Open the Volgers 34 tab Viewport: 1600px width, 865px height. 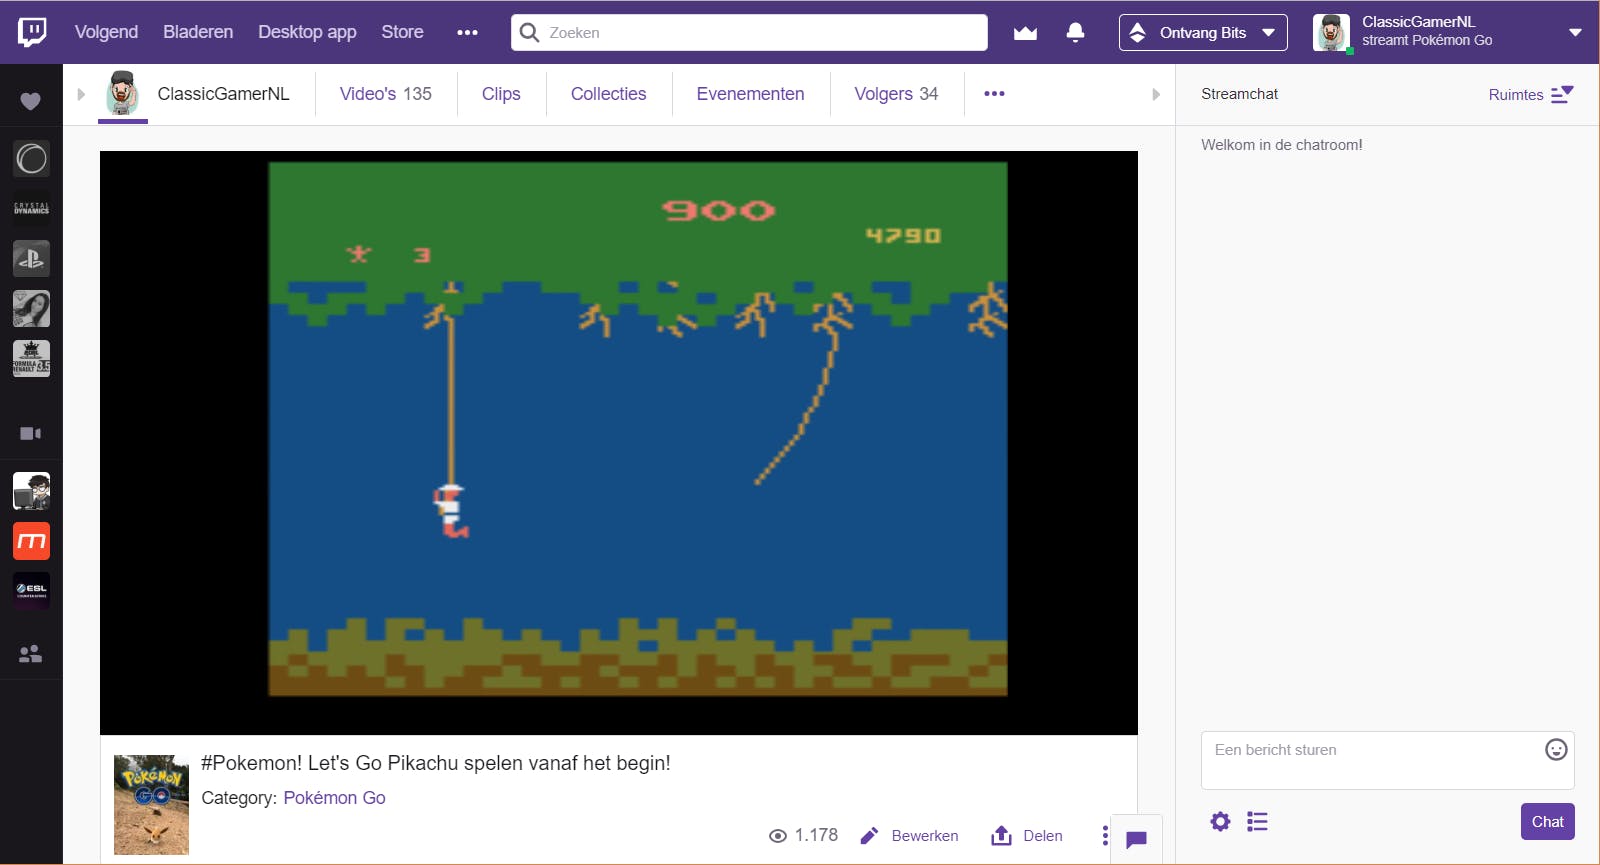coord(896,94)
